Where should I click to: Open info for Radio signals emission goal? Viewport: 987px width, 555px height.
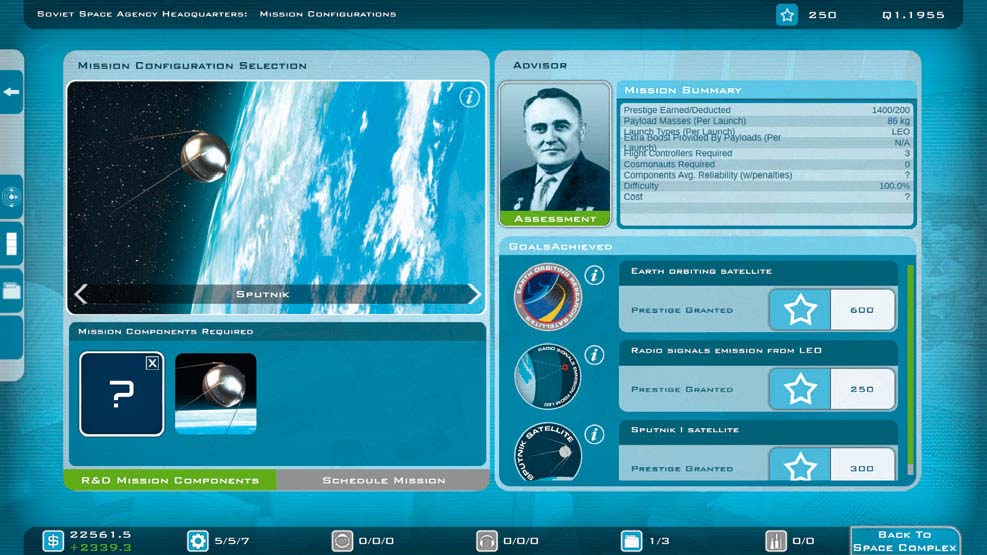594,355
